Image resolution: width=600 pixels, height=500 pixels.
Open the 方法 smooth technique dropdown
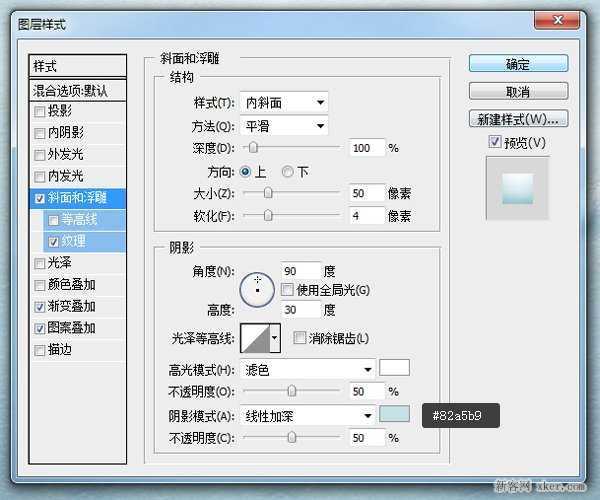tap(286, 126)
